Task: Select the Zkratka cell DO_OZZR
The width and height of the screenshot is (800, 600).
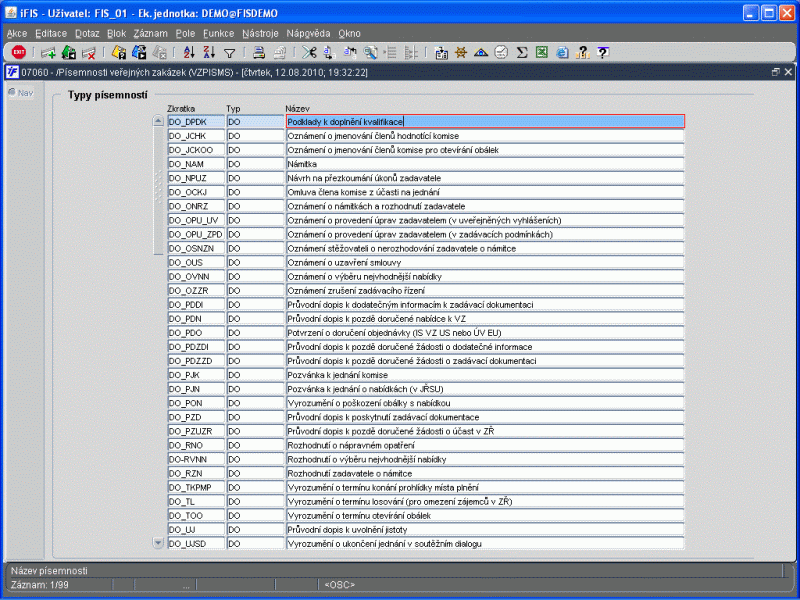Action: pos(196,290)
